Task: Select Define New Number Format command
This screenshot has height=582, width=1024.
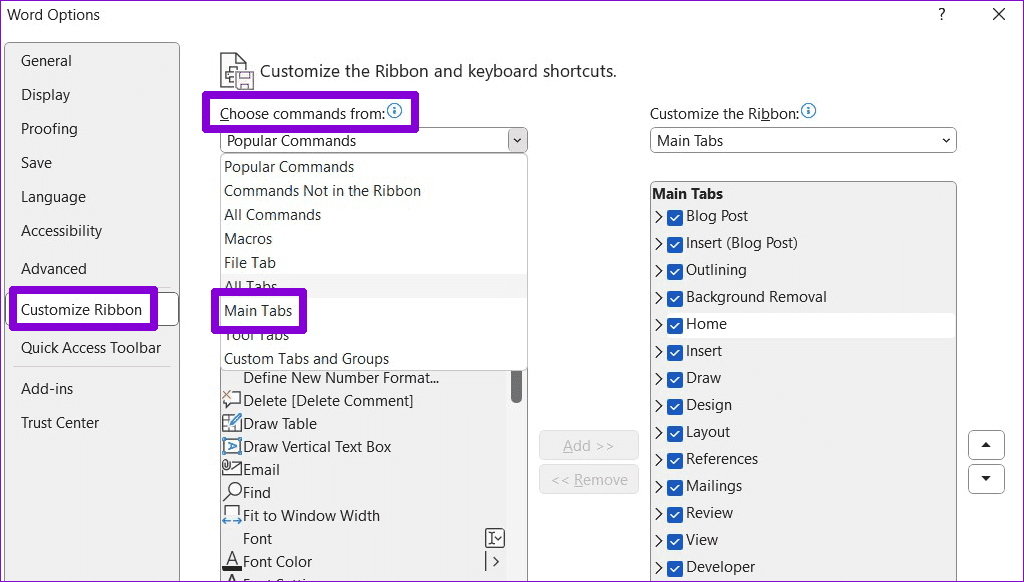Action: 364,378
